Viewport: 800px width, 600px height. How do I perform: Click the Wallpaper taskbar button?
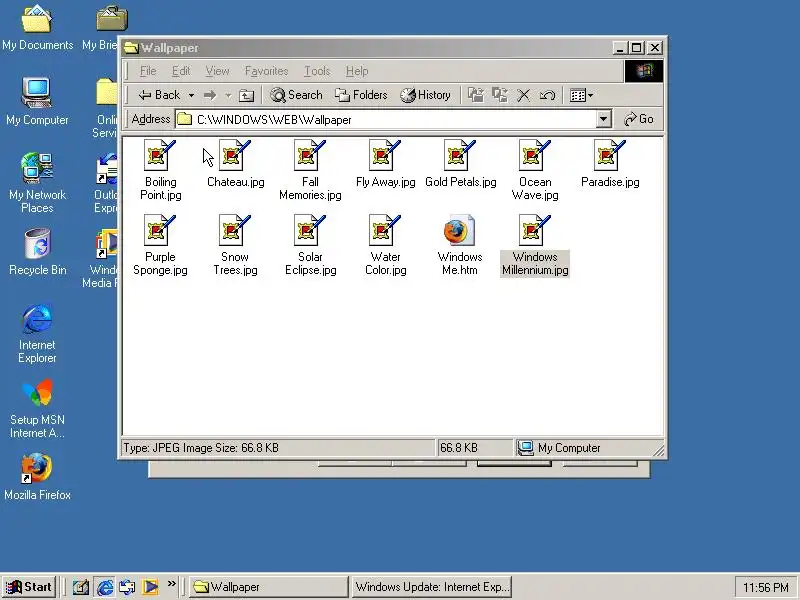tap(269, 587)
